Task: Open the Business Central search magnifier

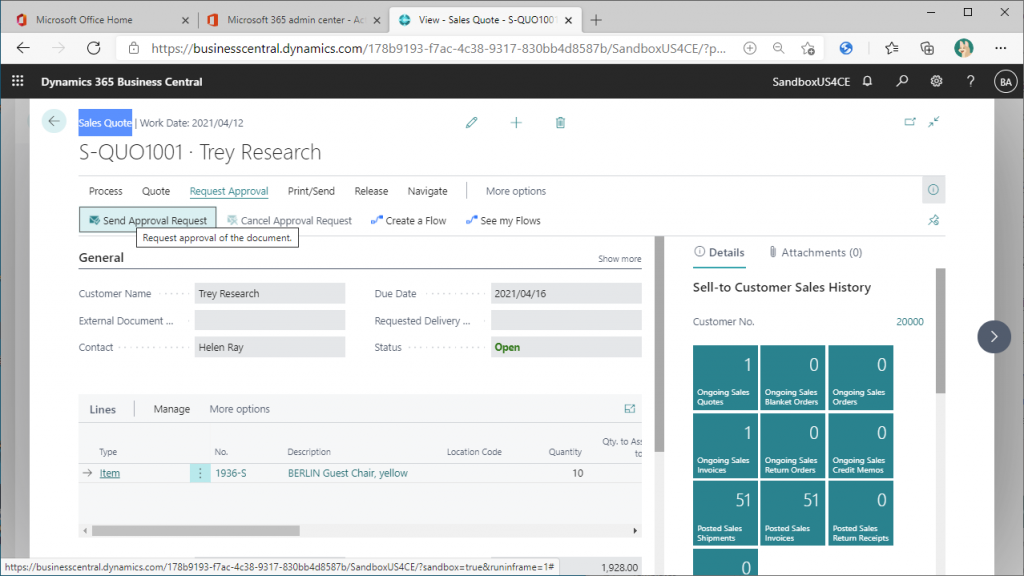Action: coord(902,82)
